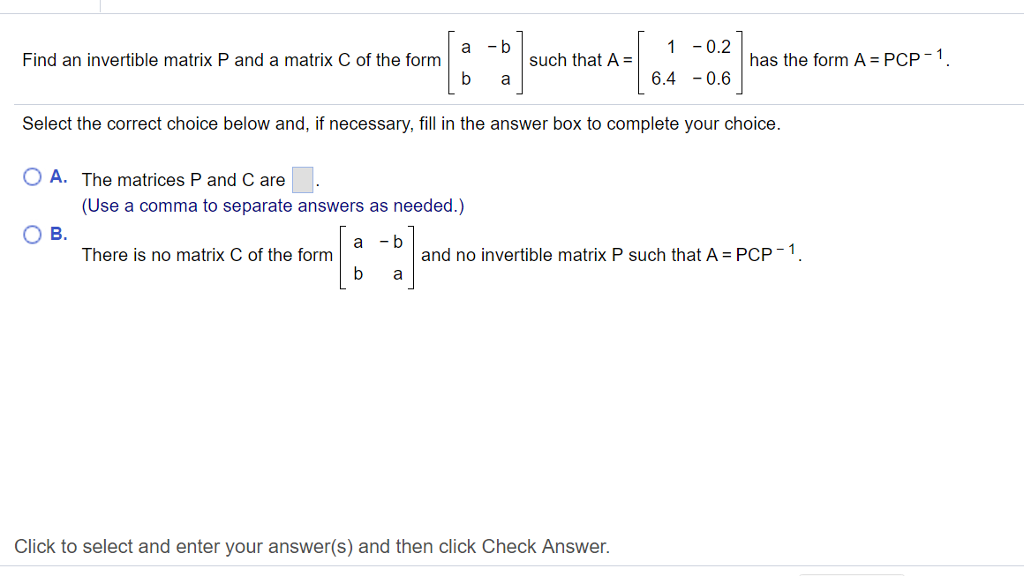Click 'The matrices P and C are' text
1024x576 pixels.
tap(184, 180)
